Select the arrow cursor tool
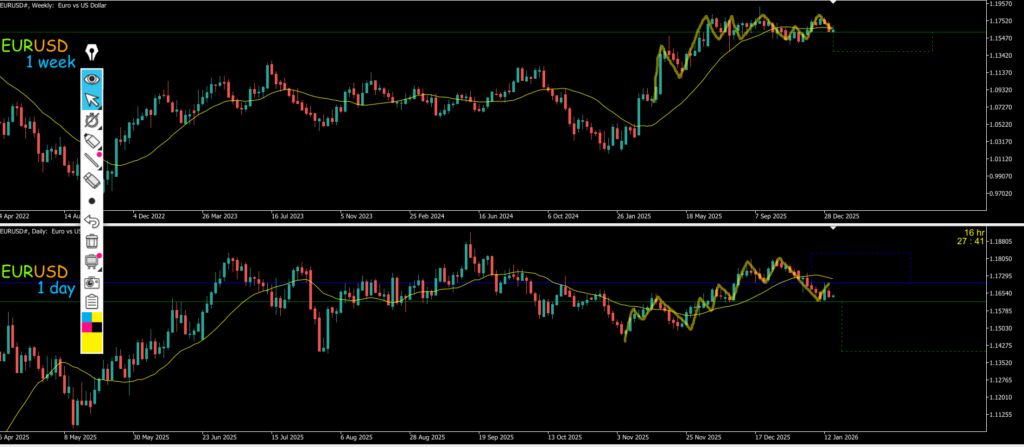This screenshot has width=1024, height=447. 92,100
